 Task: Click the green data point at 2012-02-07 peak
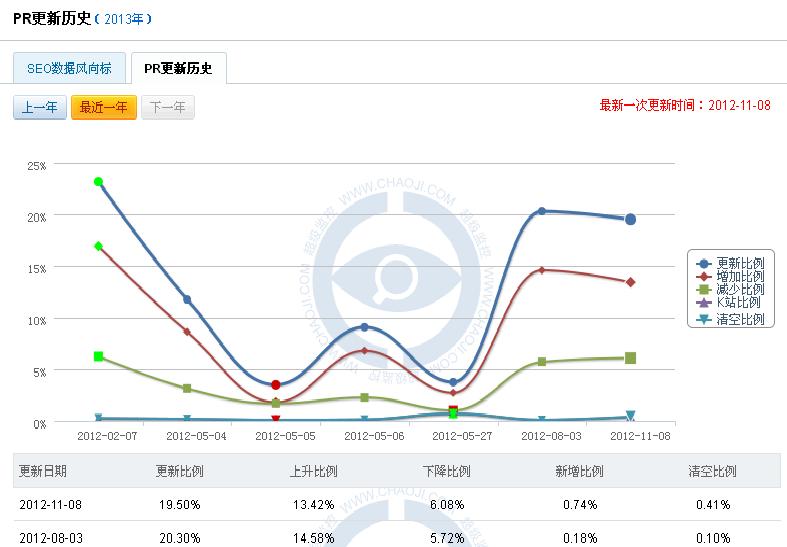coord(98,182)
